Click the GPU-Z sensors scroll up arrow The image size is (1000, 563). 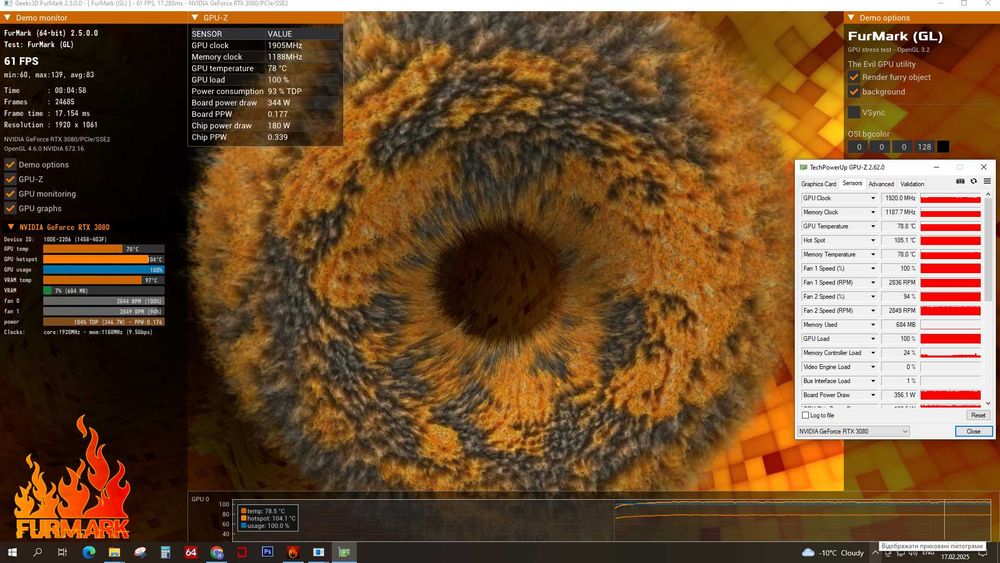[989, 195]
